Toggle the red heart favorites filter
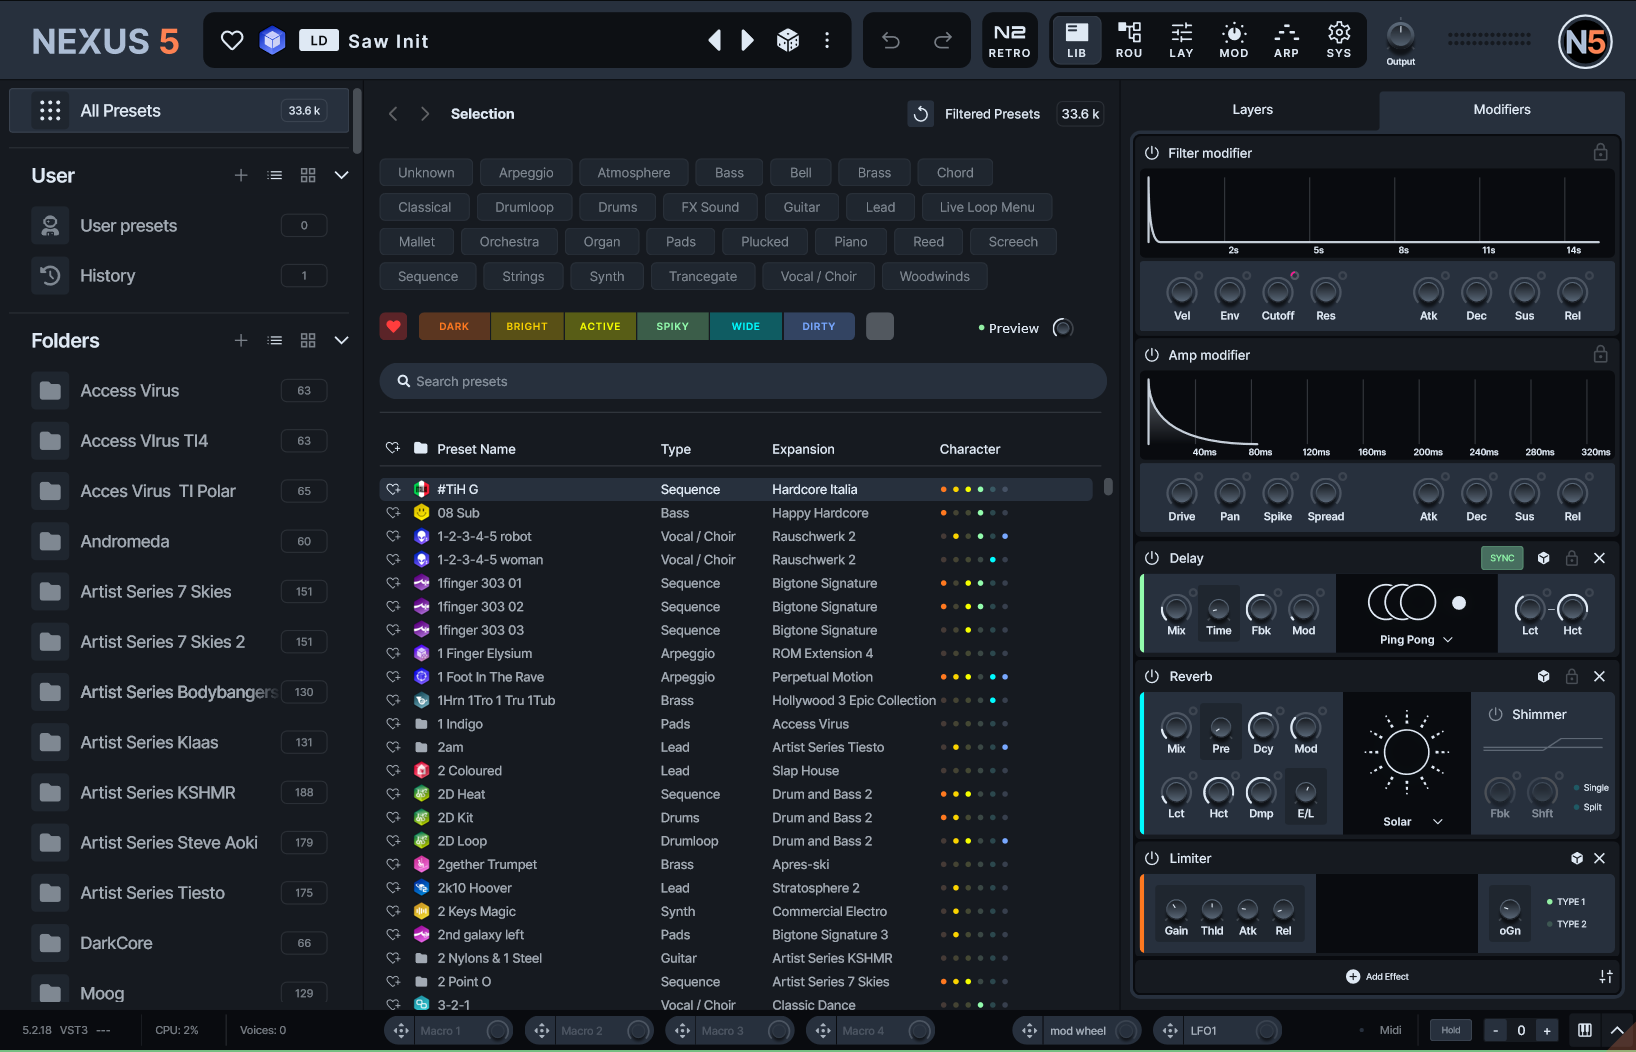The height and width of the screenshot is (1052, 1636). point(393,326)
